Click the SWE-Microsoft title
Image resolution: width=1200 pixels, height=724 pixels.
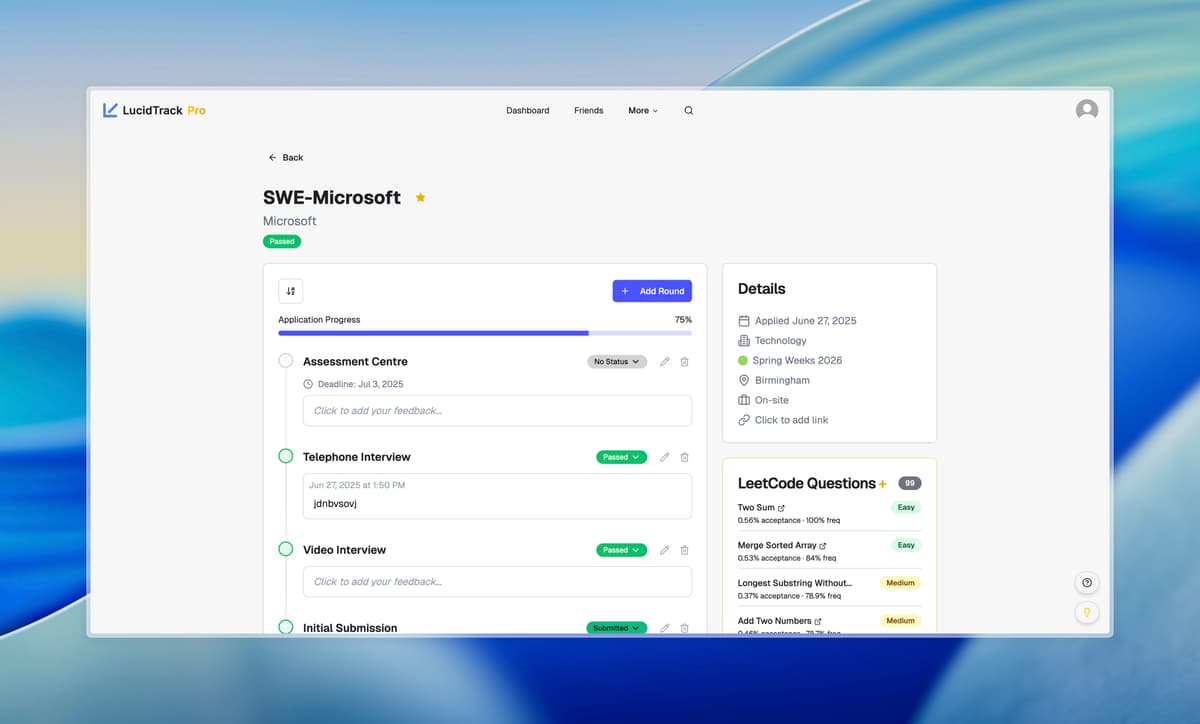pyautogui.click(x=332, y=198)
